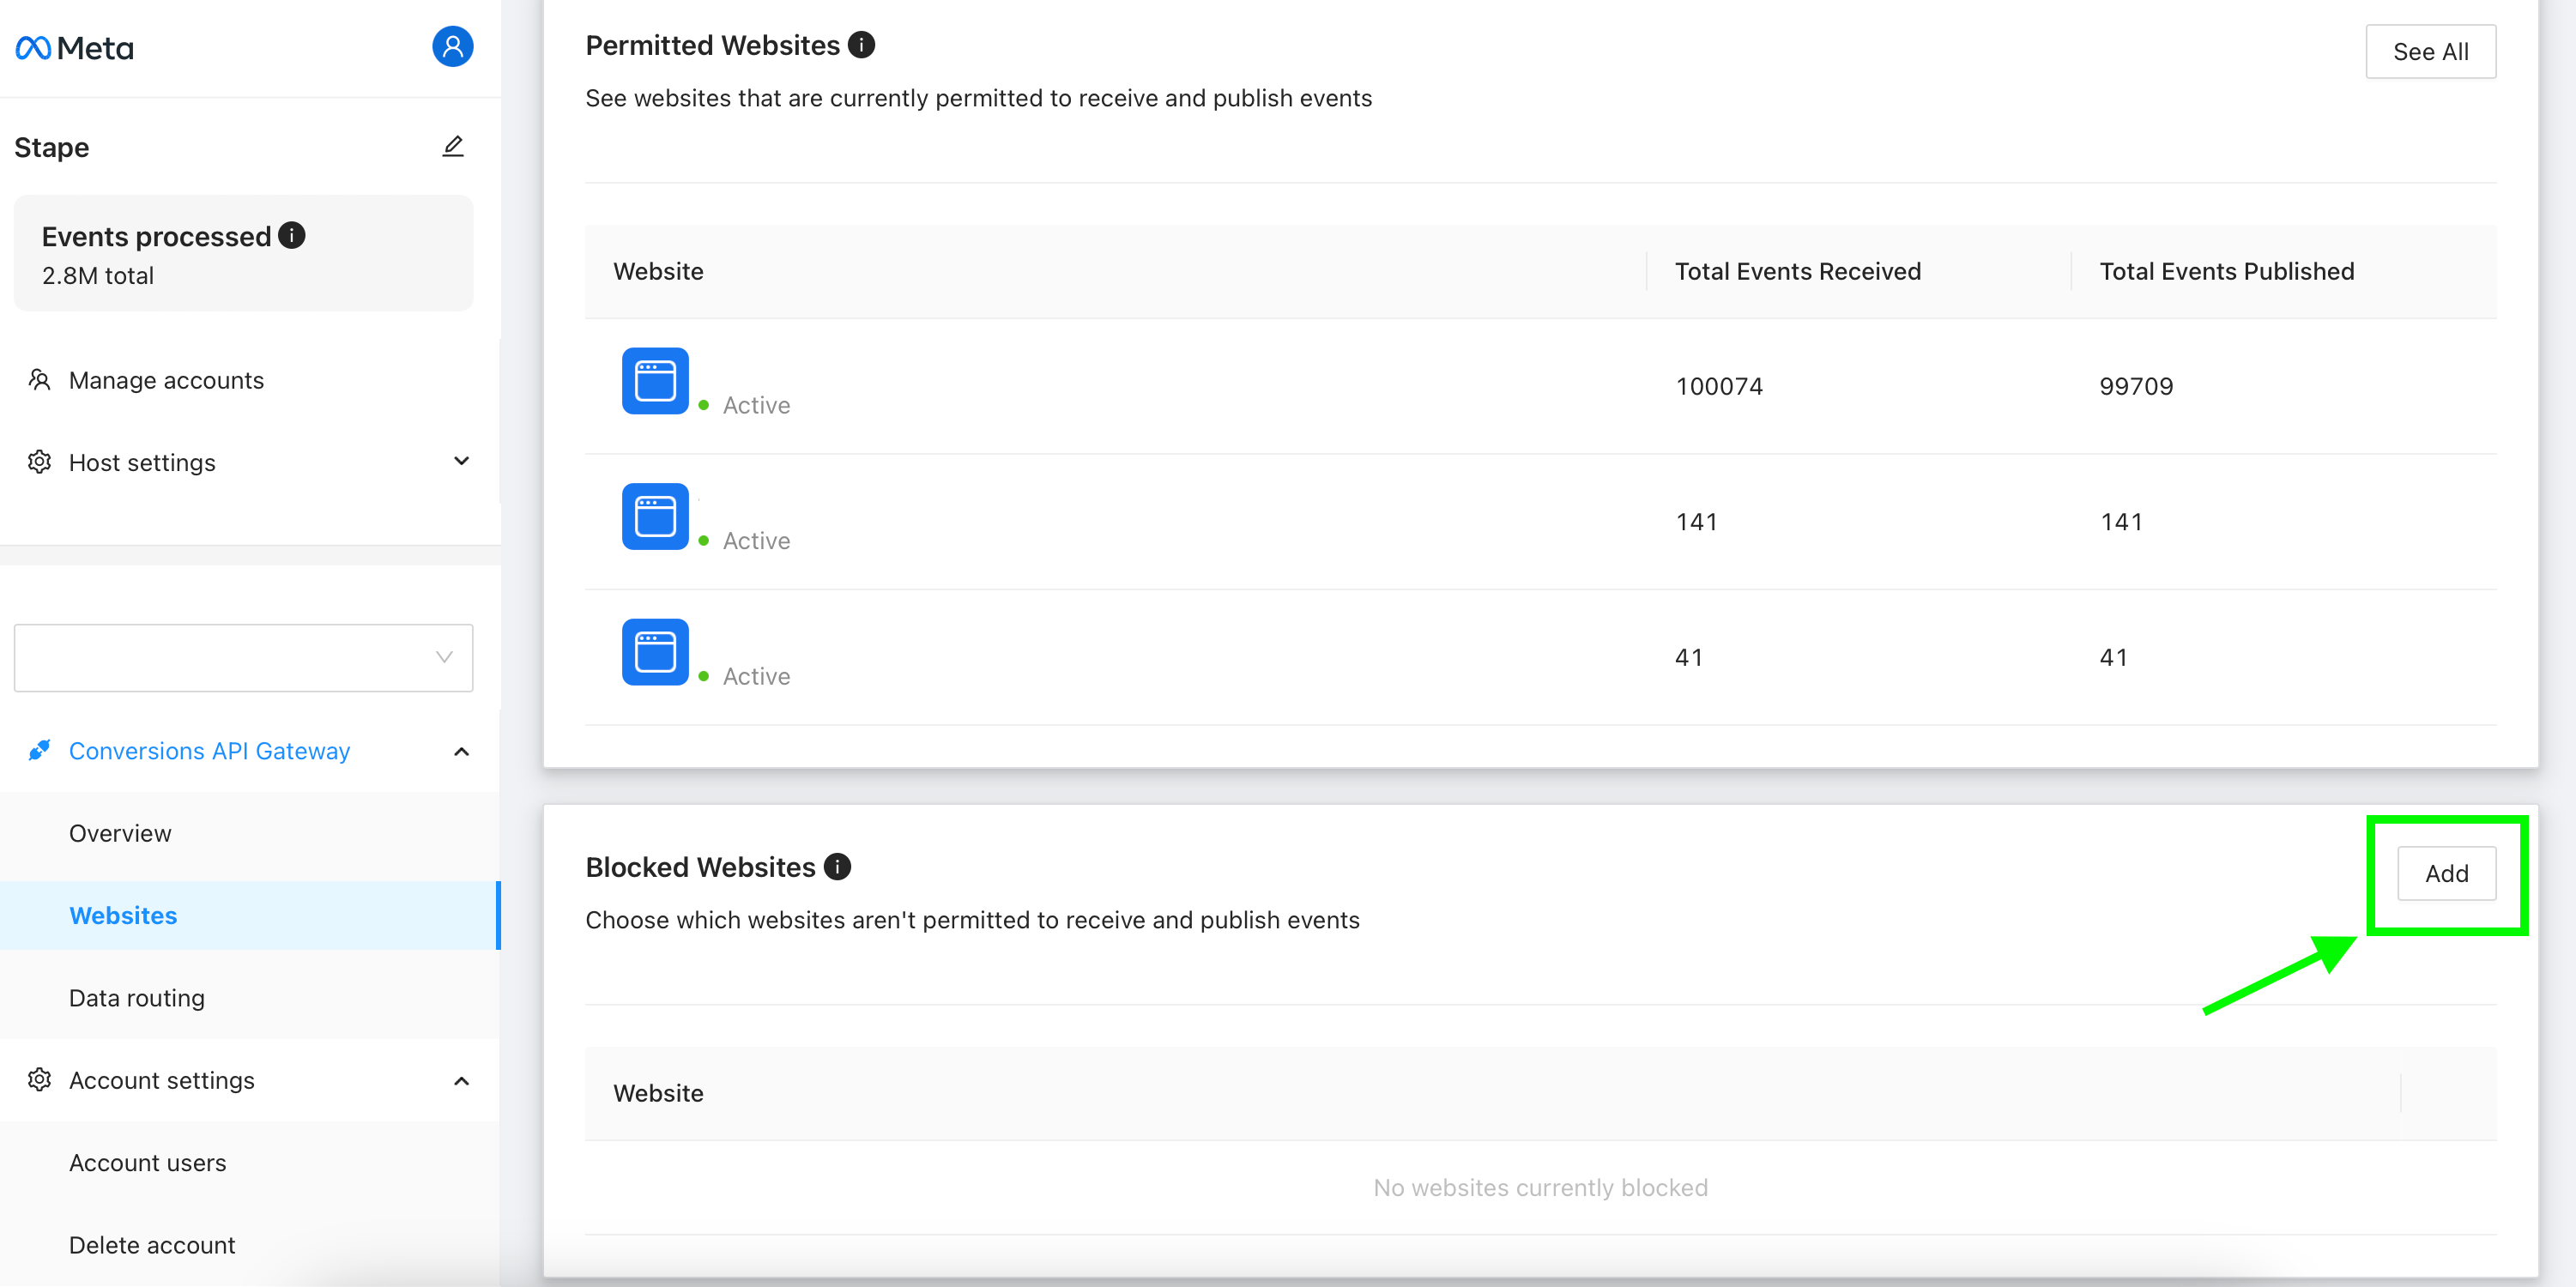
Task: Open the Data routing page
Action: (x=136, y=998)
